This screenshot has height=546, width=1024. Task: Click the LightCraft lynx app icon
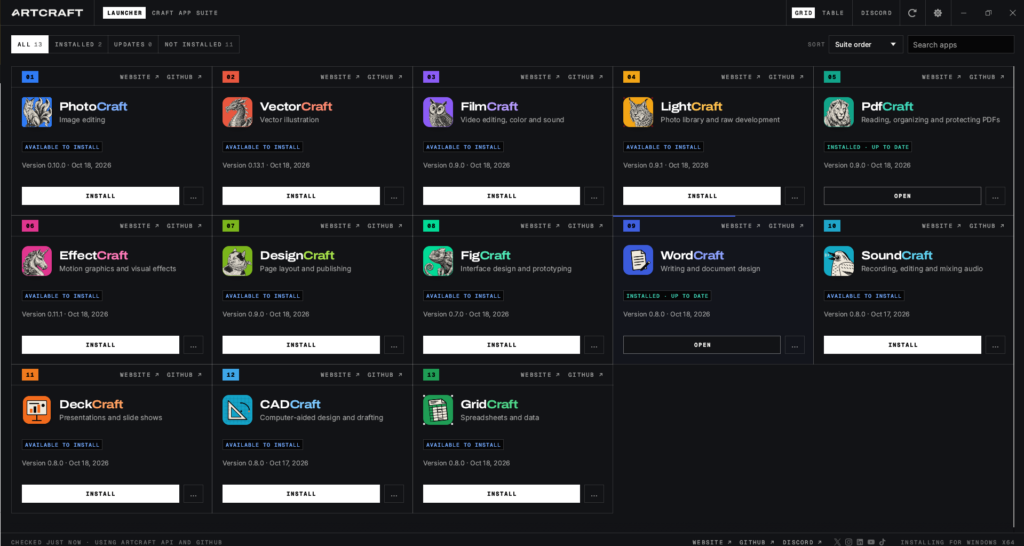coord(638,112)
